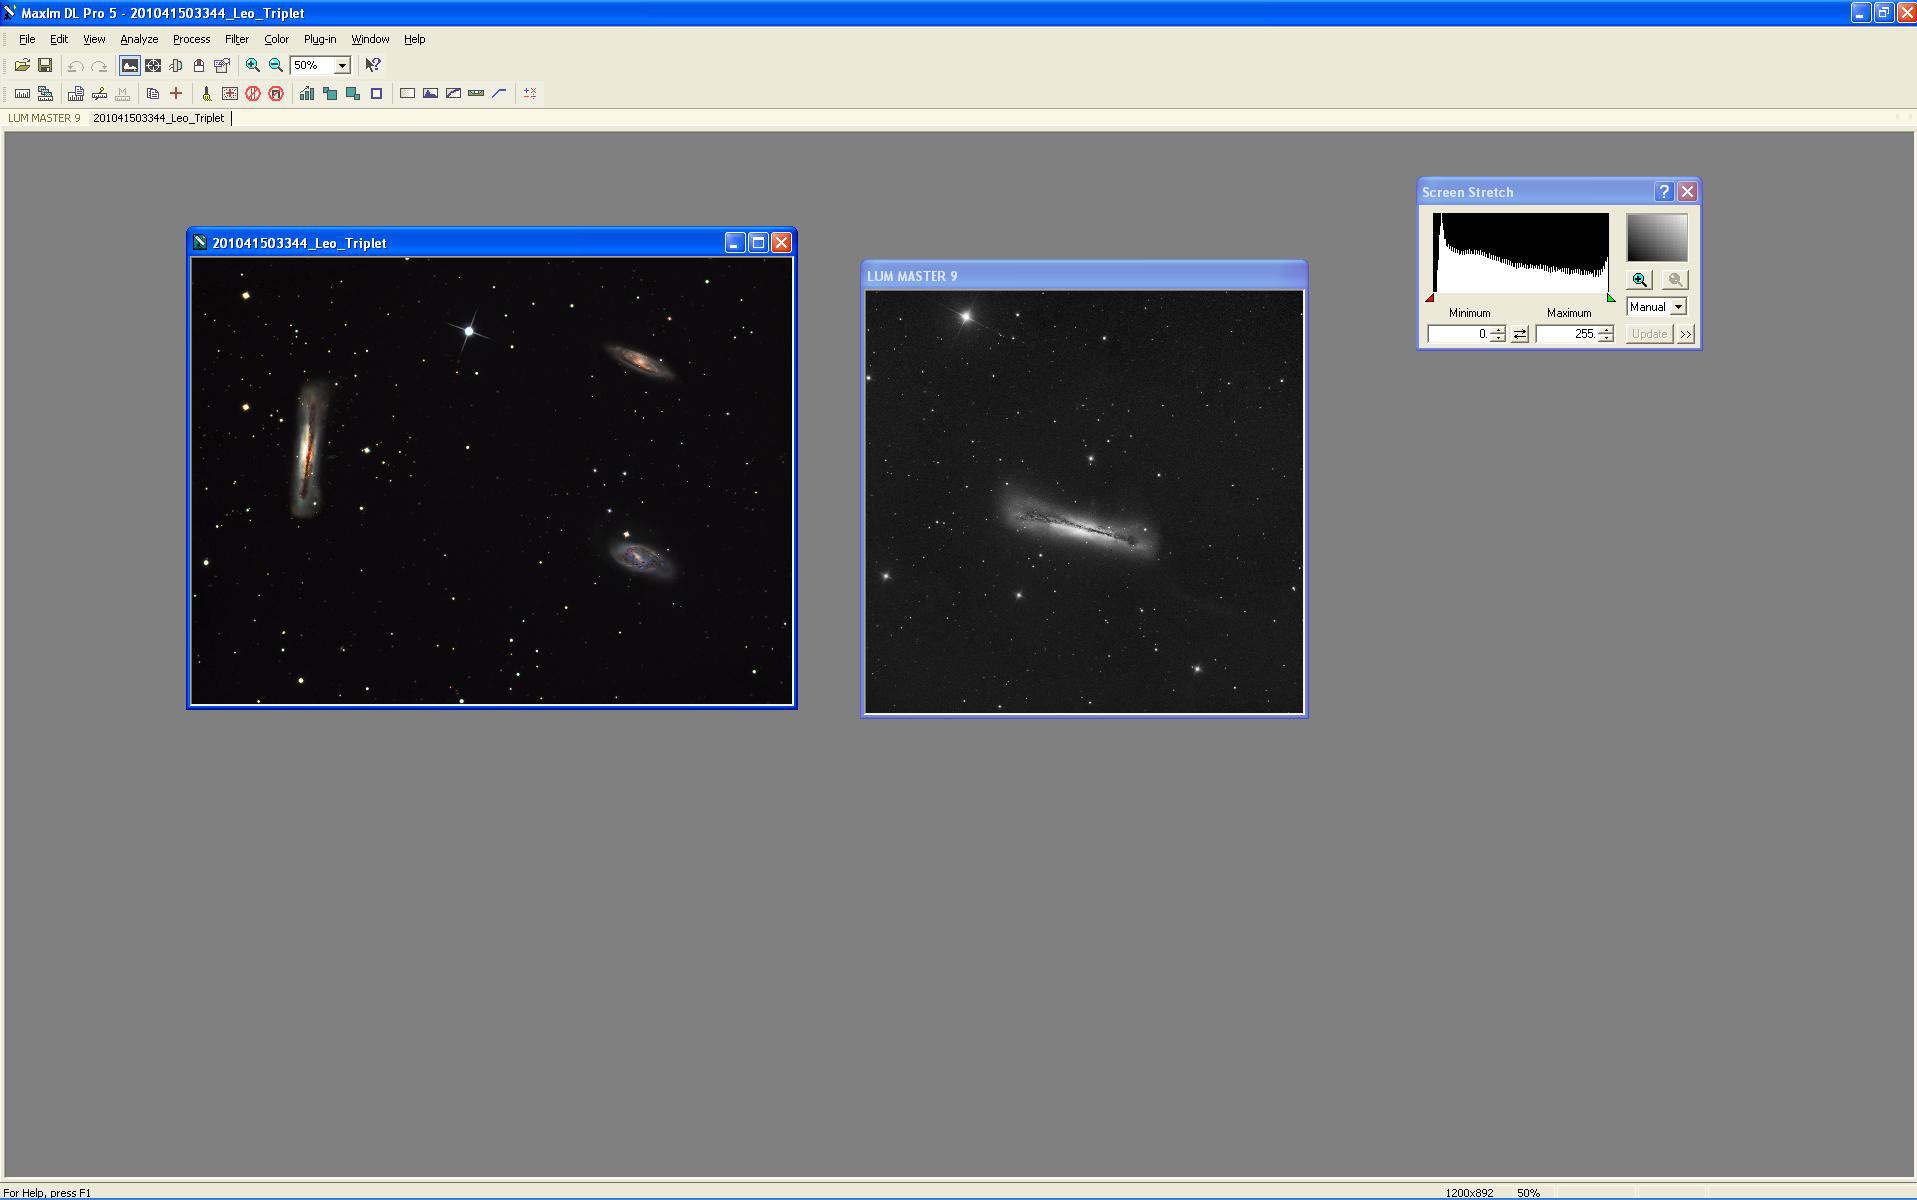This screenshot has width=1917, height=1200.
Task: Click the green level bar icon
Action: click(x=476, y=93)
